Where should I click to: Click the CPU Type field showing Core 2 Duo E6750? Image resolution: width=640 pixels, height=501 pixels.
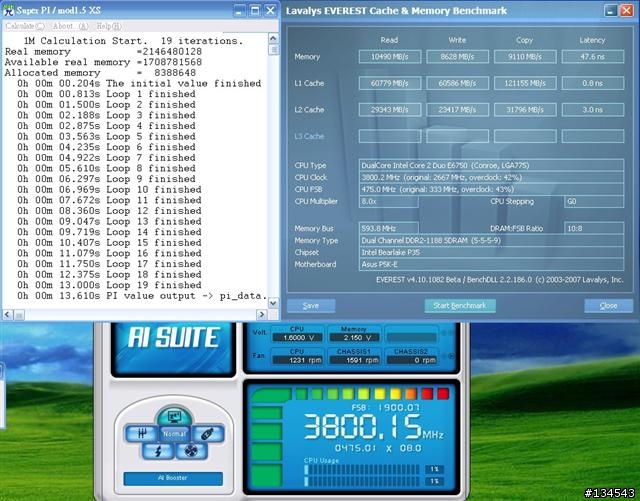491,165
